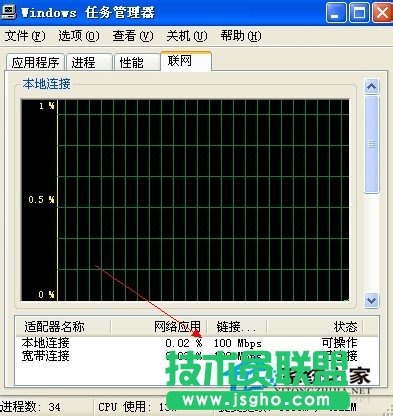393x416 pixels.
Task: Open the 查看(V) menu
Action: coord(133,36)
